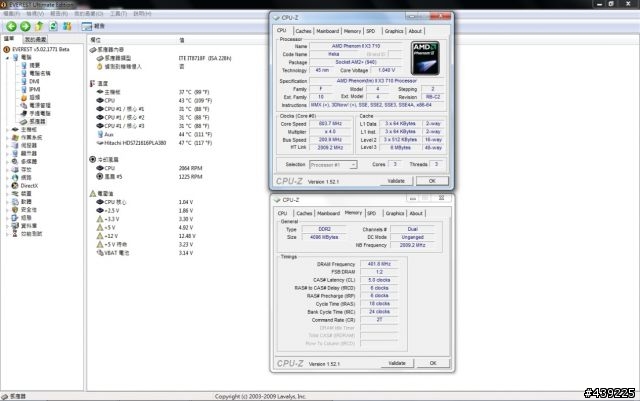Click the 資料庫 database icon
Image resolution: width=640 pixels, height=401 pixels.
pos(15,226)
